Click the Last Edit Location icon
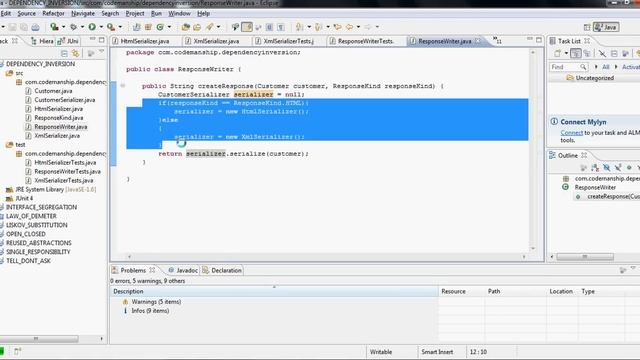 click(338, 27)
